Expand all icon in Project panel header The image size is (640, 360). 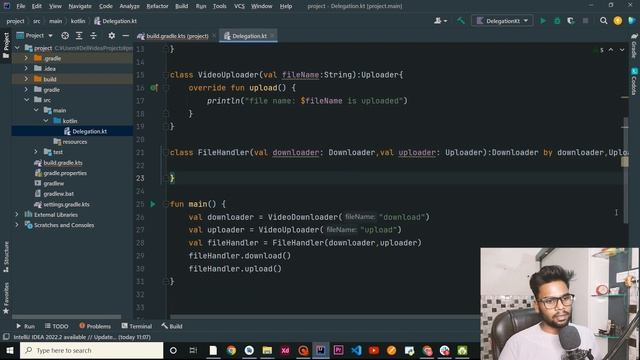pyautogui.click(x=79, y=36)
